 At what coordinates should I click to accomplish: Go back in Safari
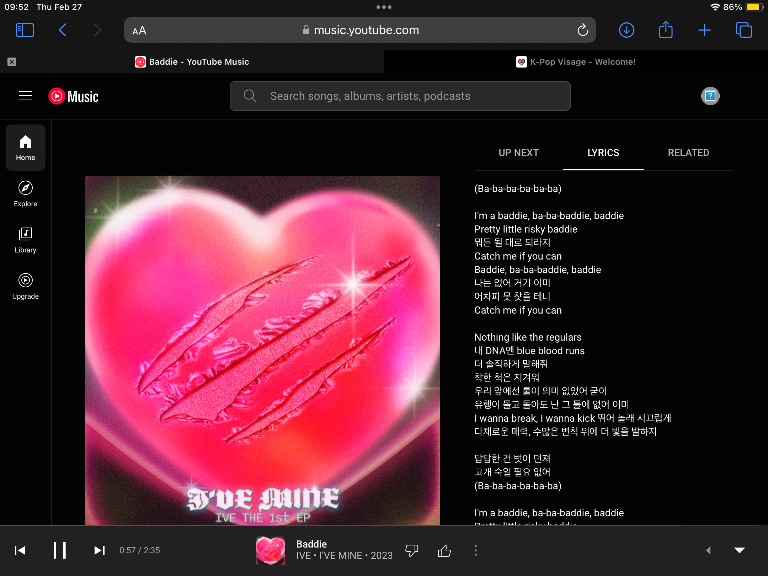(x=63, y=30)
